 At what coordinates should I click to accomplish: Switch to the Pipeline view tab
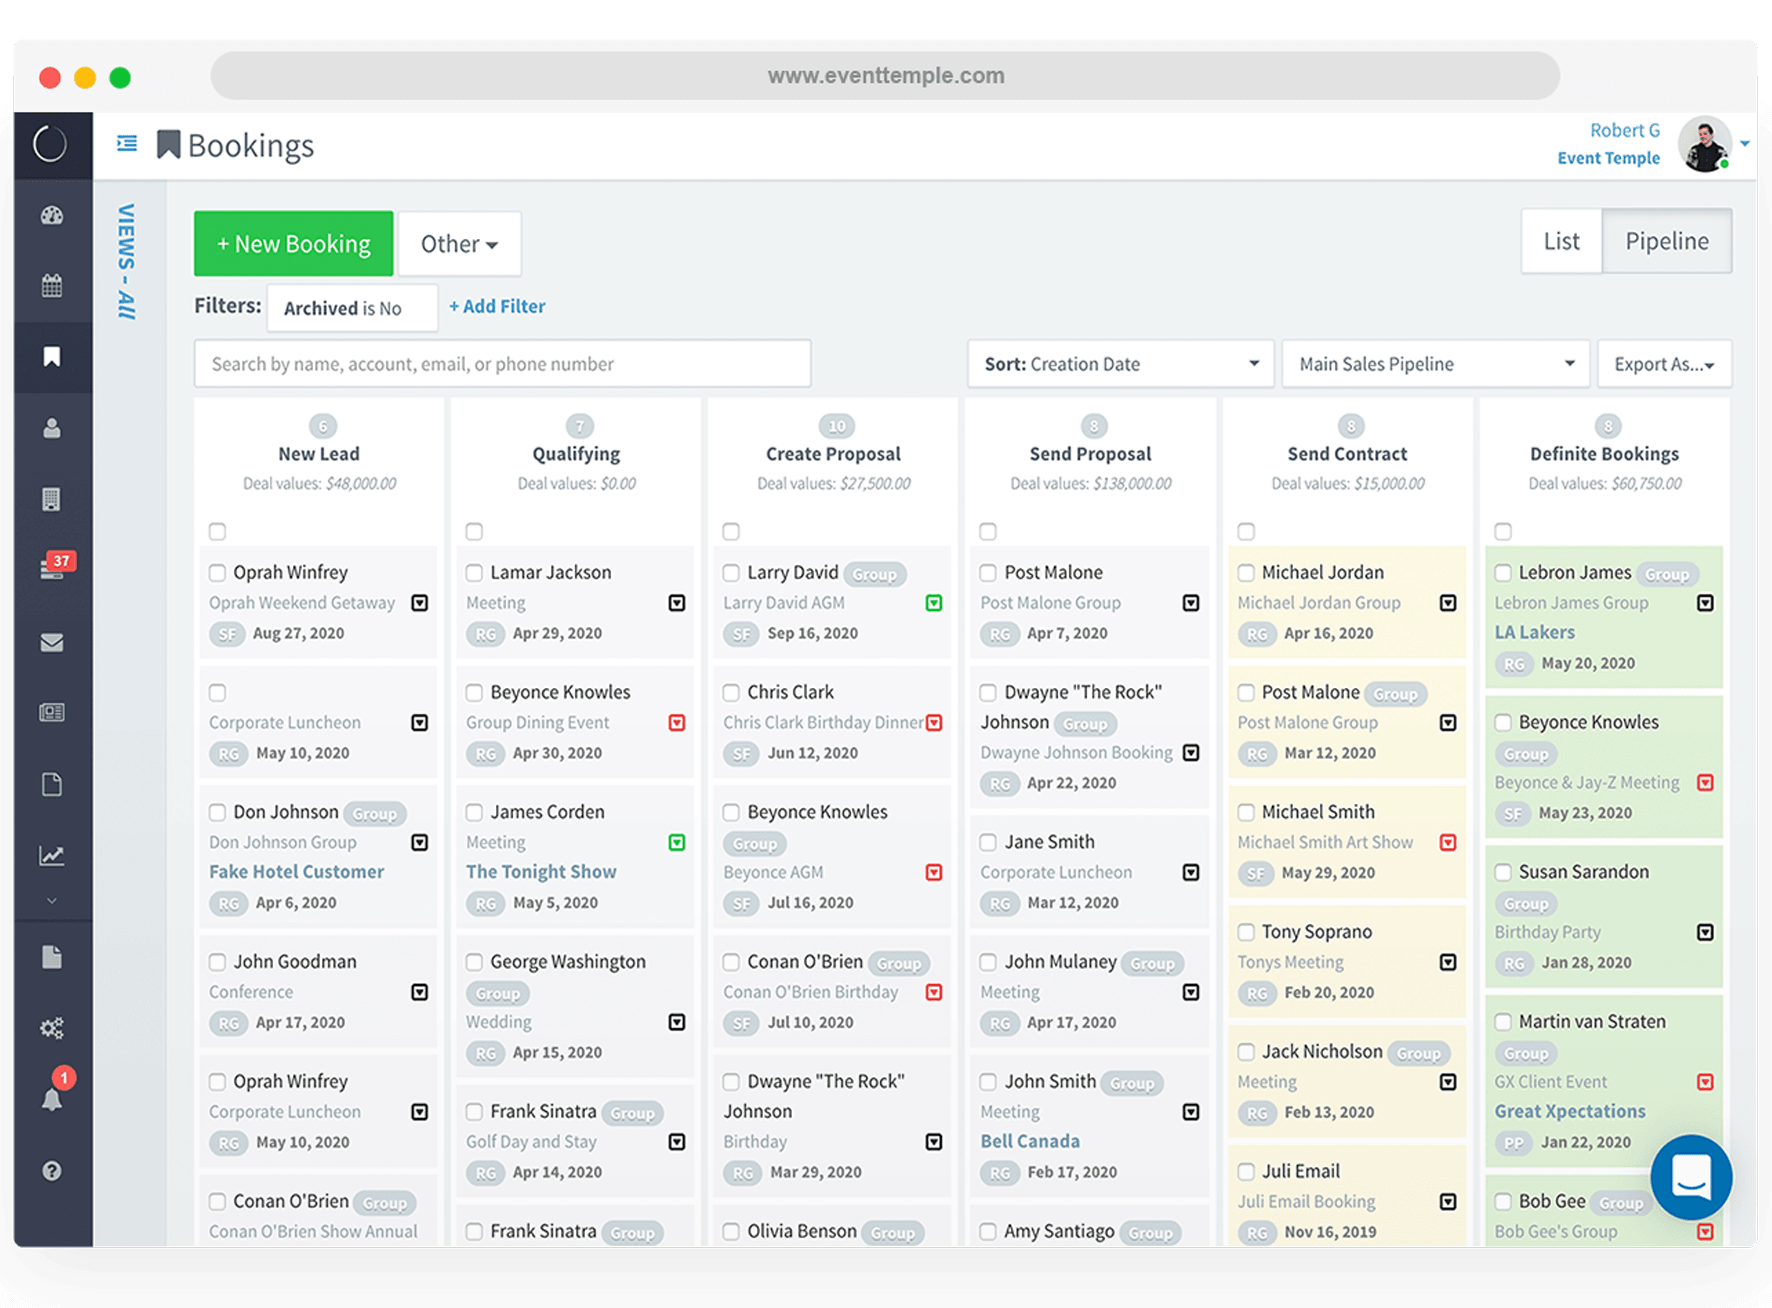click(1666, 241)
